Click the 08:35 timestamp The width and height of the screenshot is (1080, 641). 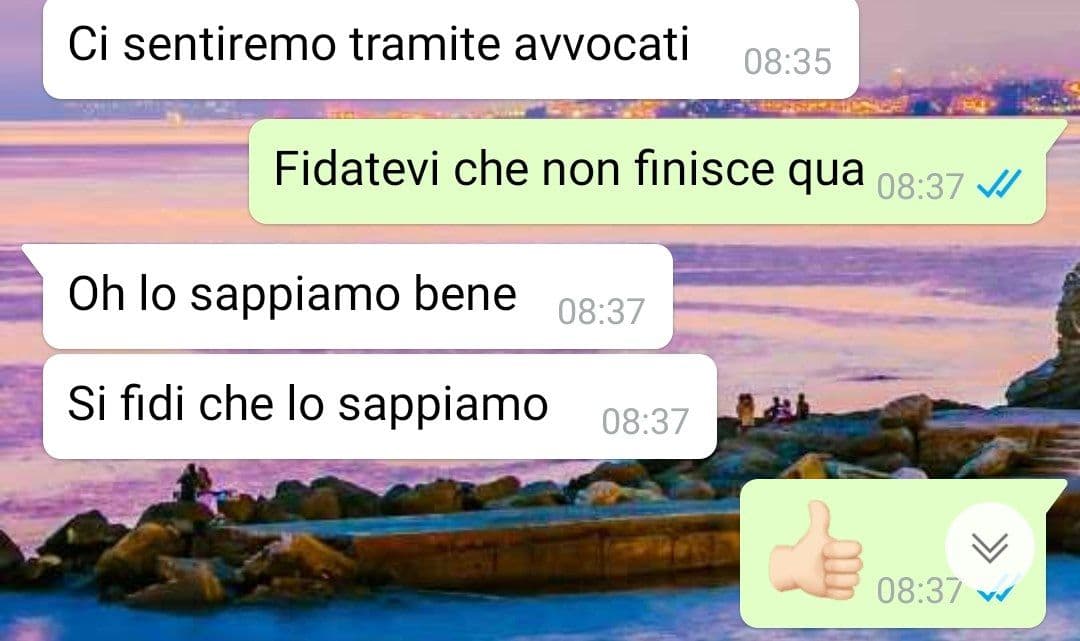pyautogui.click(x=787, y=62)
